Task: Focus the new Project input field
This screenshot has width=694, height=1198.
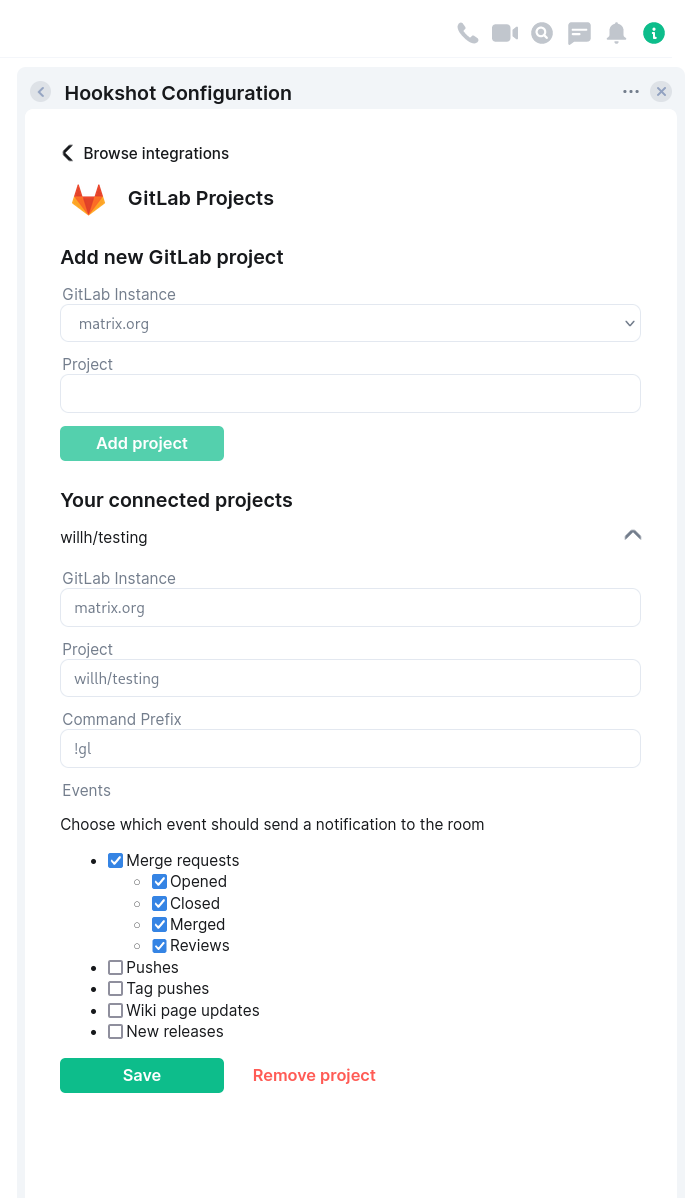Action: click(350, 393)
